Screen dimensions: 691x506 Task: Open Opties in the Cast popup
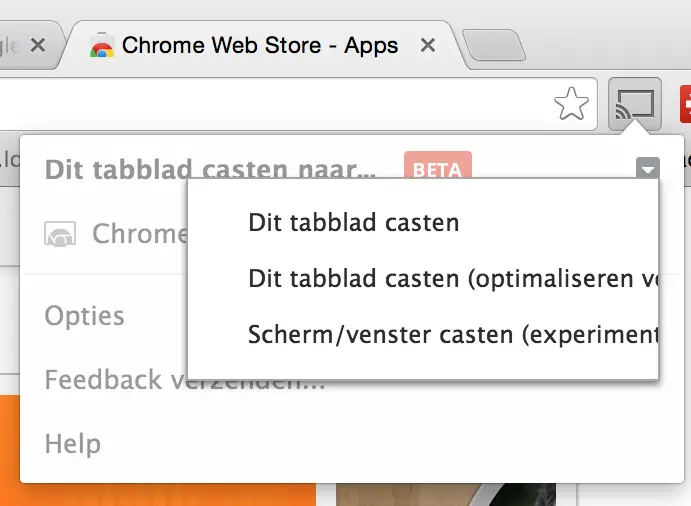(x=85, y=316)
